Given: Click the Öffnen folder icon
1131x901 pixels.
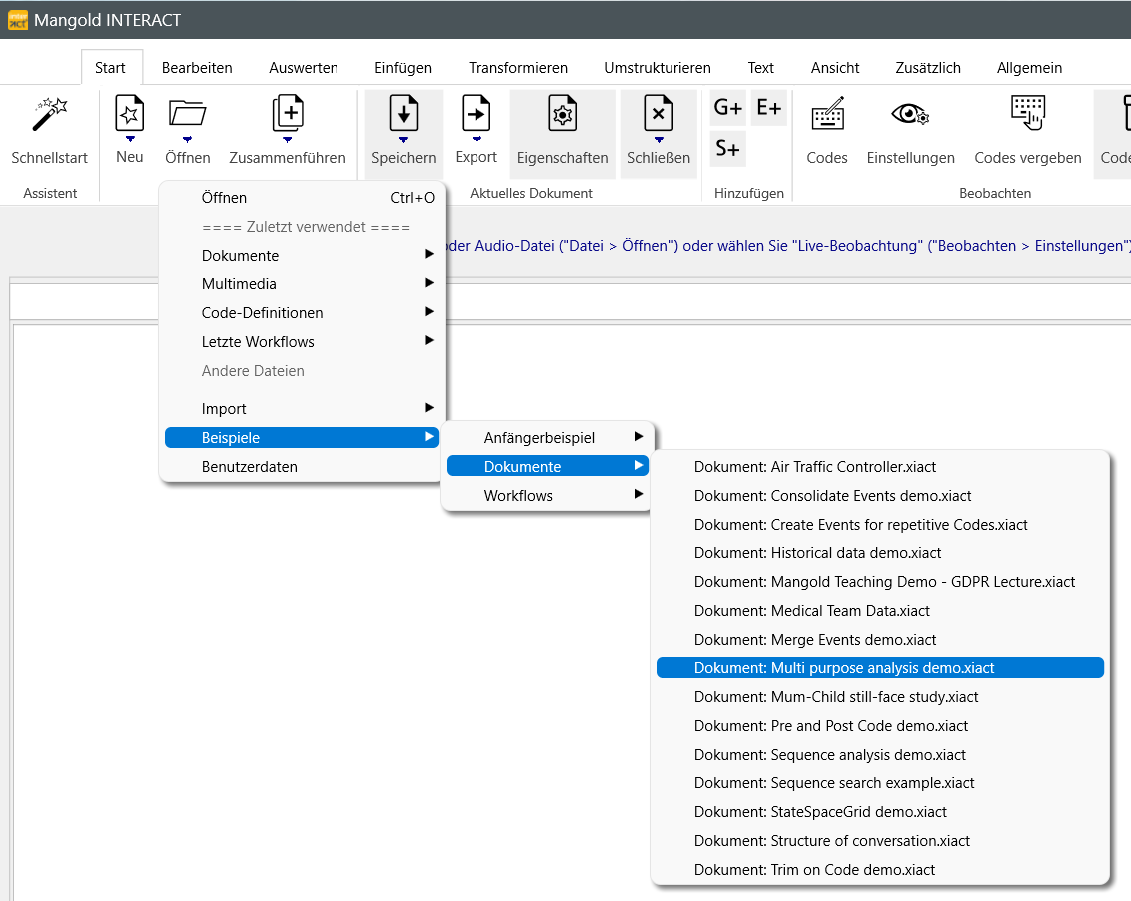Looking at the screenshot, I should (188, 113).
